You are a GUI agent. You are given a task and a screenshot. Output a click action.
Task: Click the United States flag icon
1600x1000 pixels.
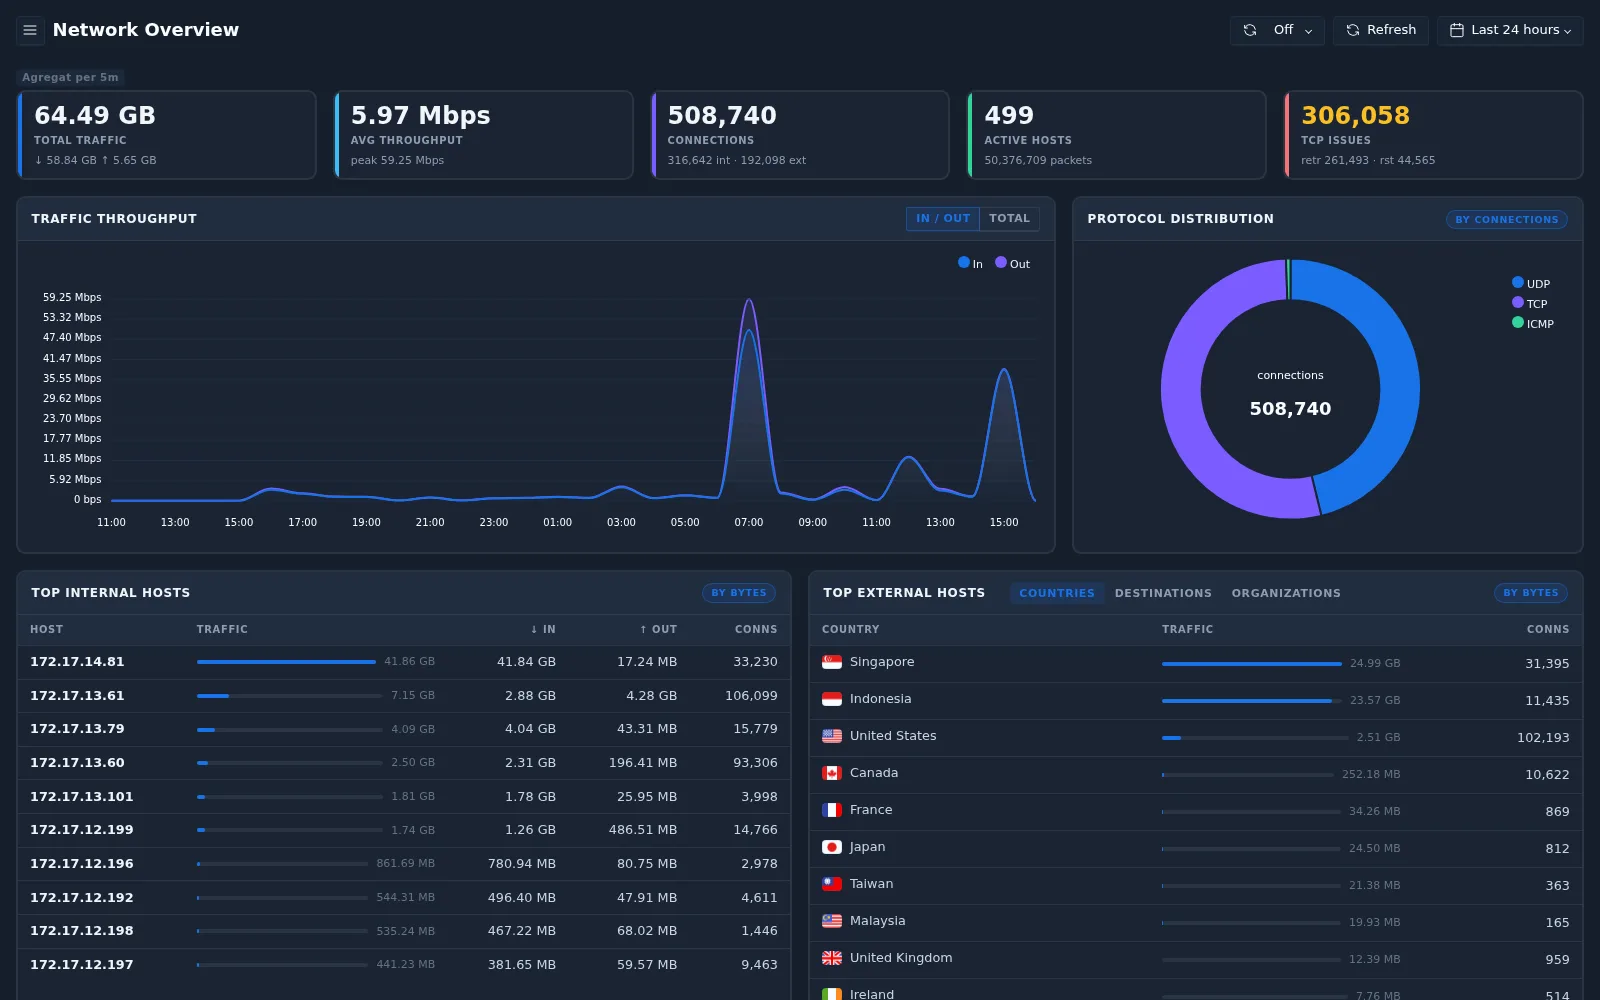[x=832, y=736]
